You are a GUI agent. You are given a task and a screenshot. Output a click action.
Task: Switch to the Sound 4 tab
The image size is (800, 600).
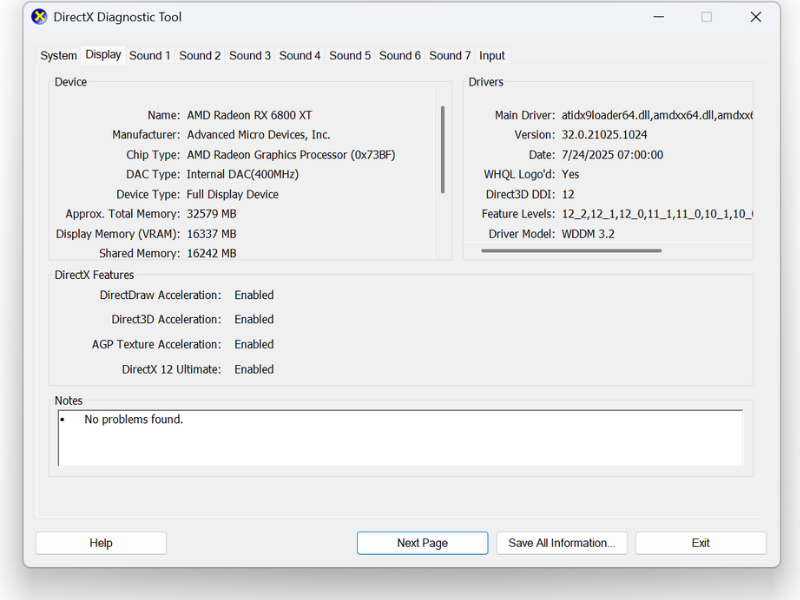coord(300,56)
